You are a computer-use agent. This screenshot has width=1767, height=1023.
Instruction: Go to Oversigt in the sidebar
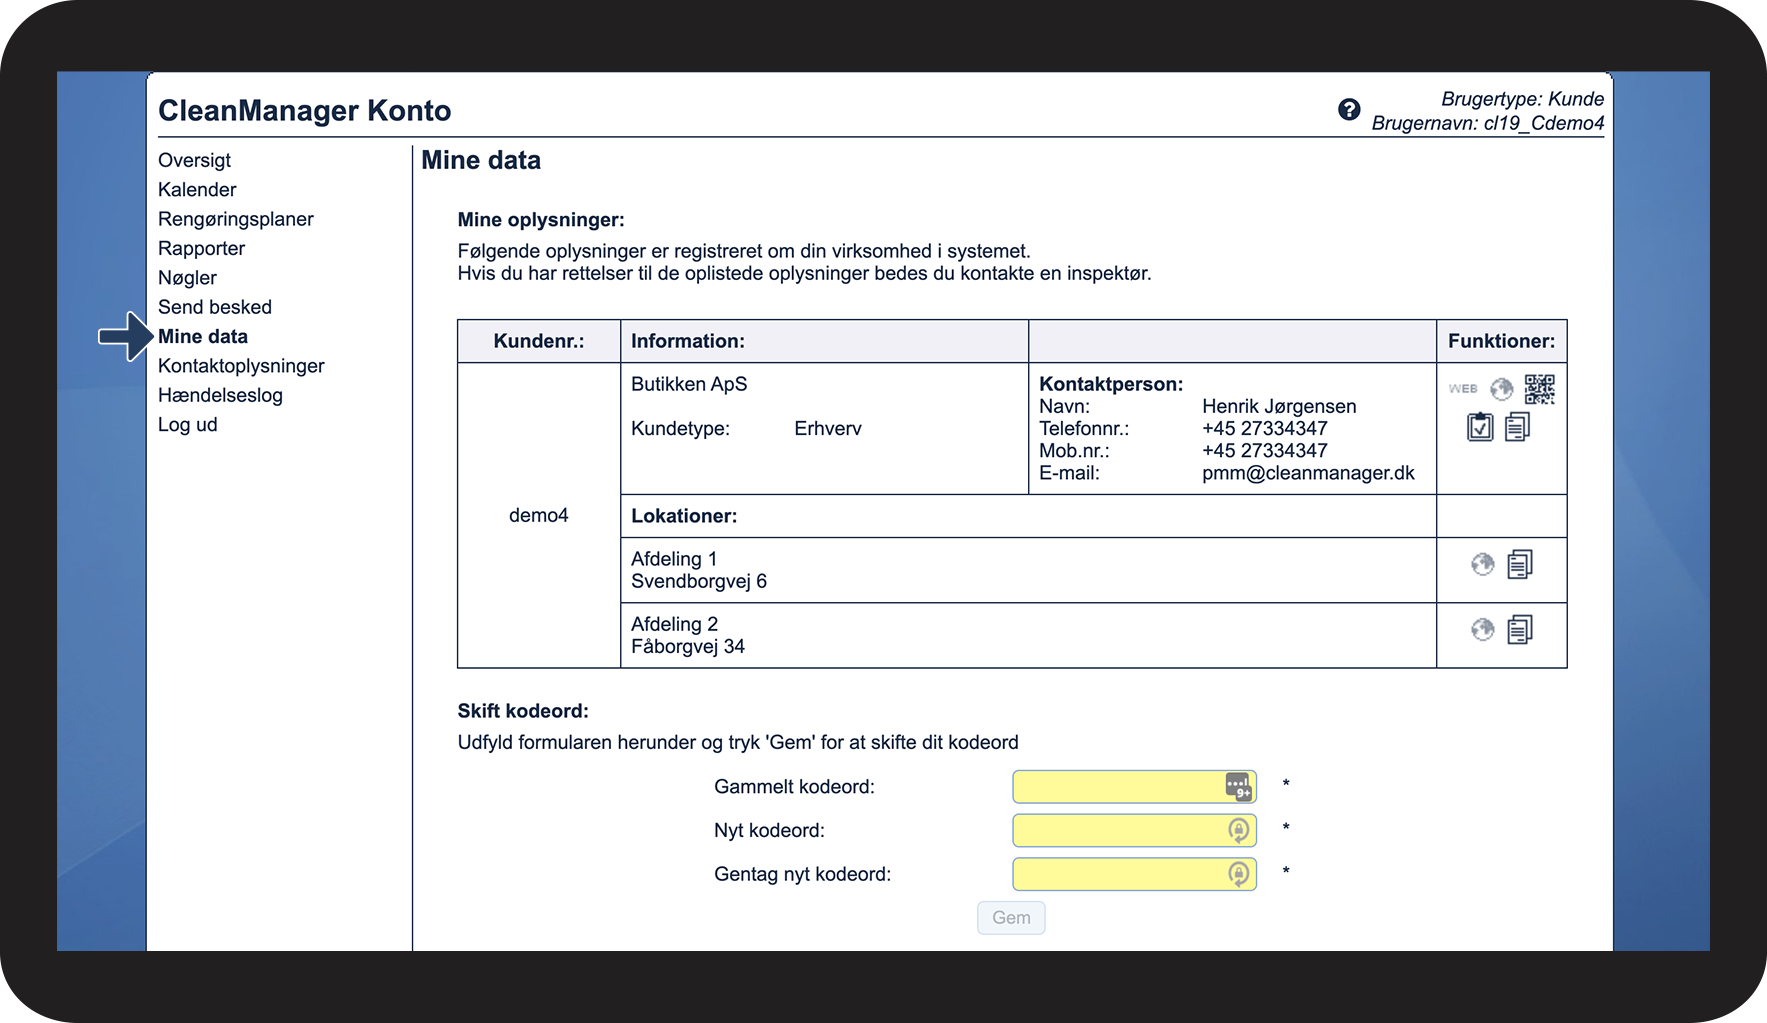coord(194,160)
